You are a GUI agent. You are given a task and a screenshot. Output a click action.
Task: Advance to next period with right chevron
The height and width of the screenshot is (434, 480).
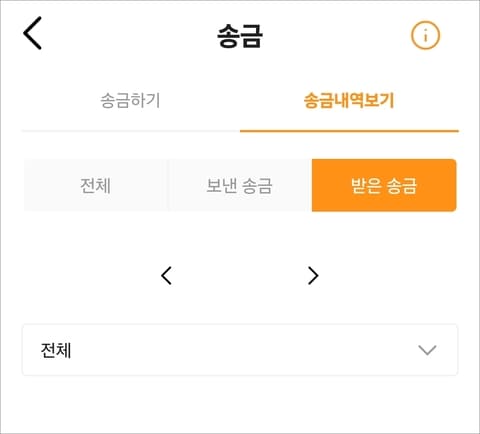(x=313, y=276)
